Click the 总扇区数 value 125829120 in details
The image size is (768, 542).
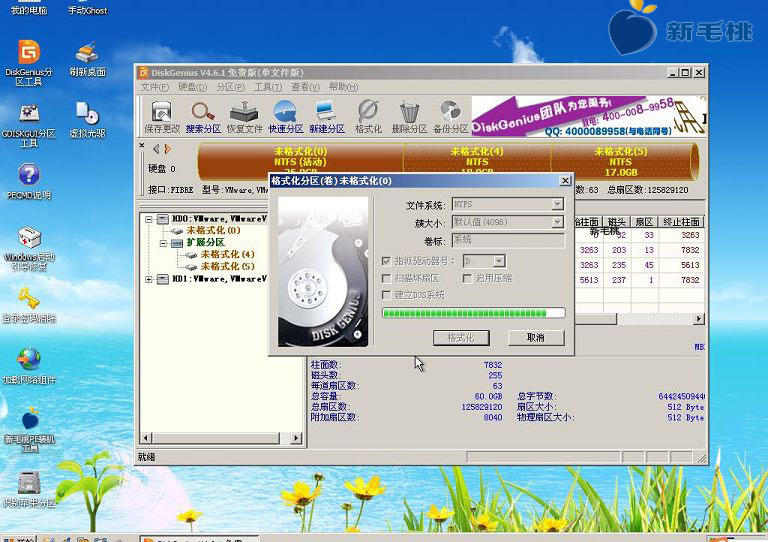[x=482, y=407]
